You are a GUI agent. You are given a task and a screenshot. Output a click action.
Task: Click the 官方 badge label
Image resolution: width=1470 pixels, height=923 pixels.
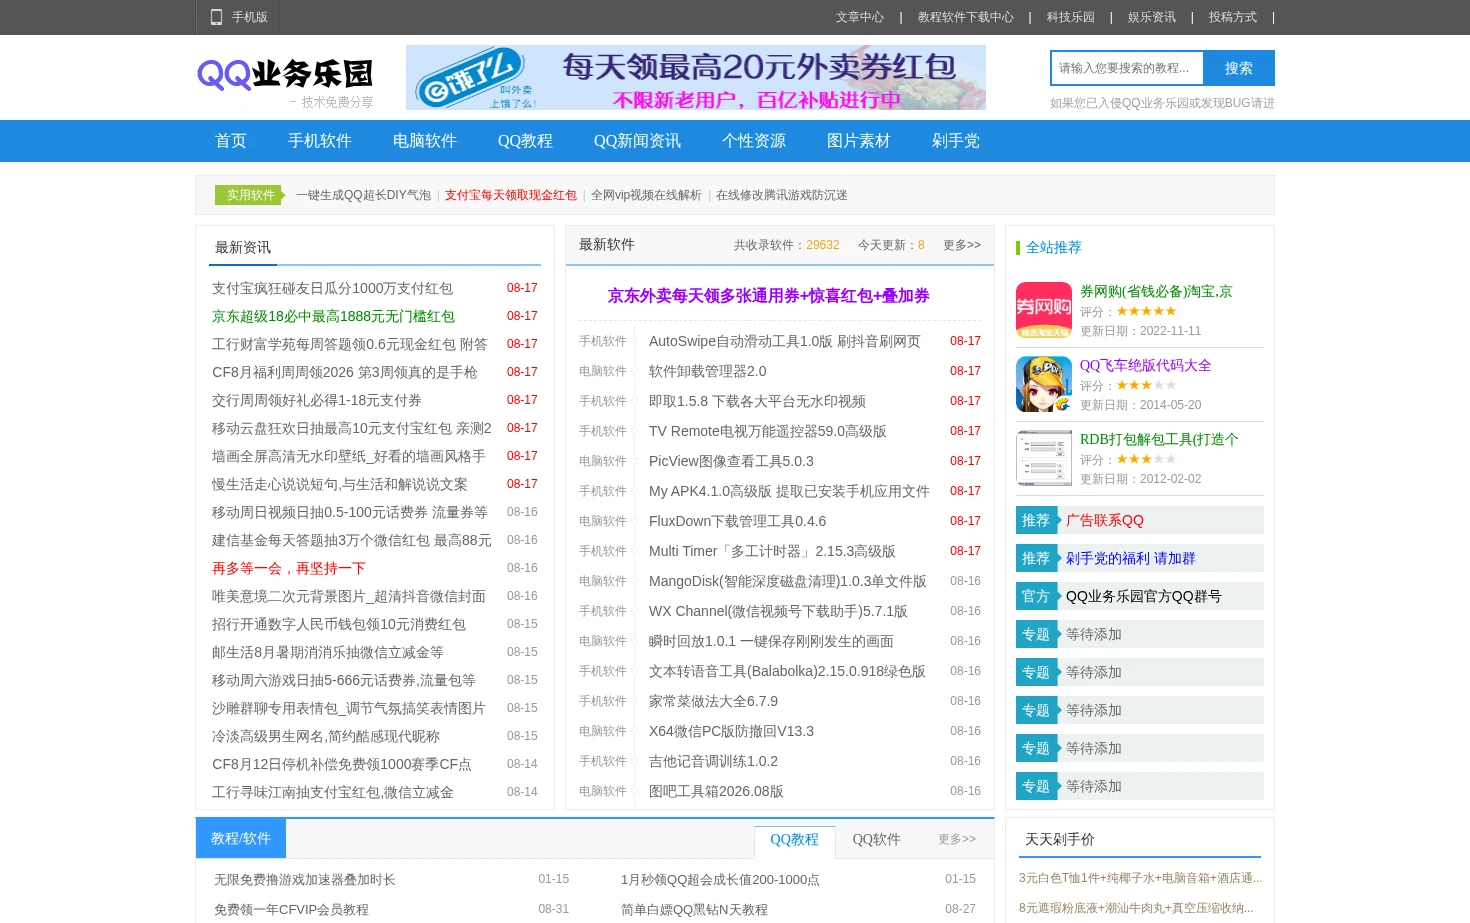click(x=1036, y=596)
